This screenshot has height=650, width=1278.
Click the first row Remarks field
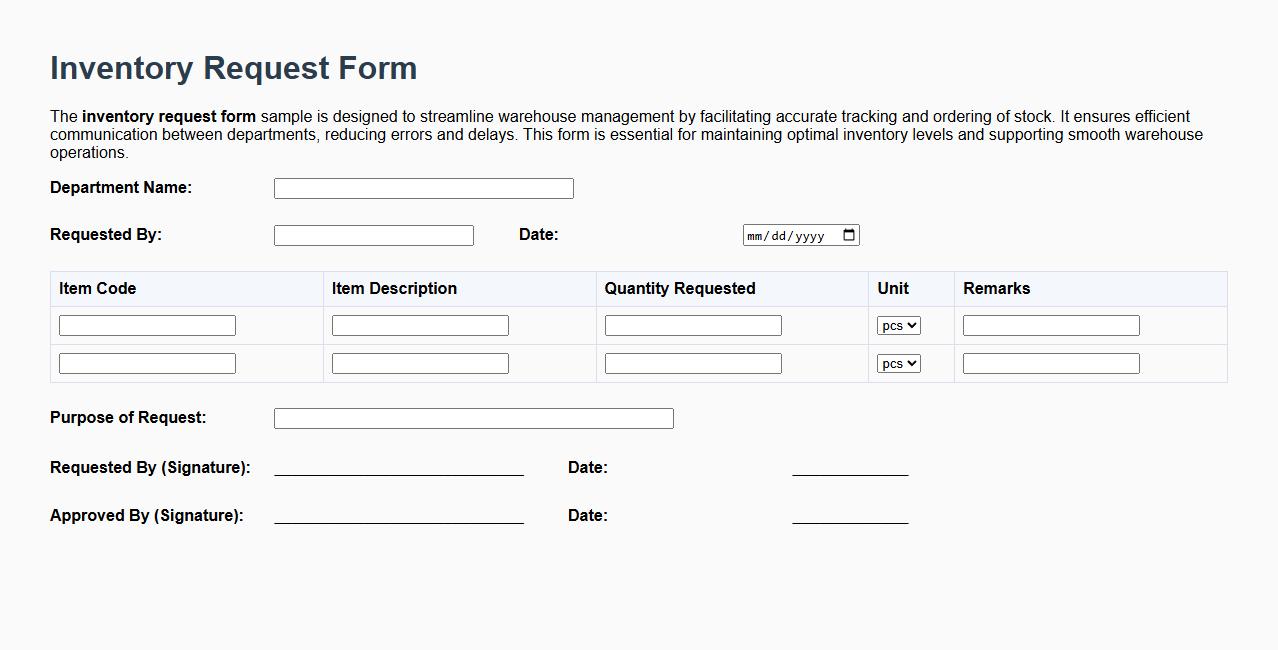pos(1049,324)
